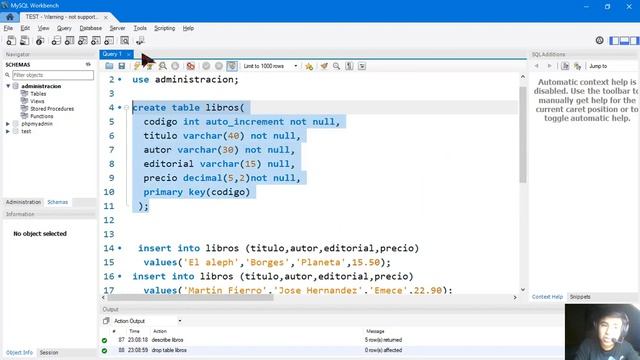Click the Jump to field in SQL Additions
640x360 pixels.
[612, 66]
